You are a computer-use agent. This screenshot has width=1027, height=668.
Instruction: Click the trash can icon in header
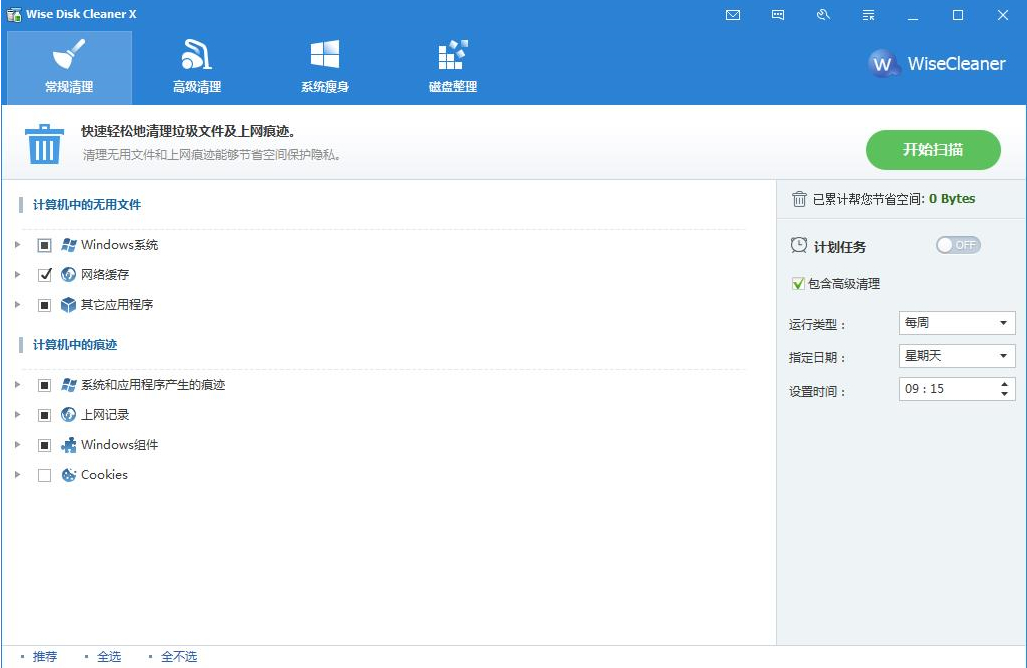[x=44, y=144]
